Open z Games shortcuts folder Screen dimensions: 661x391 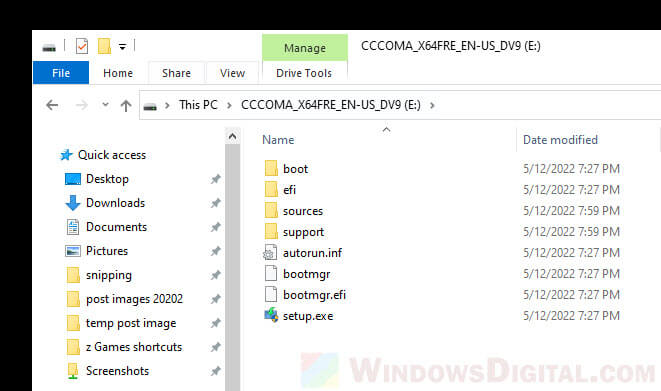pyautogui.click(x=134, y=347)
